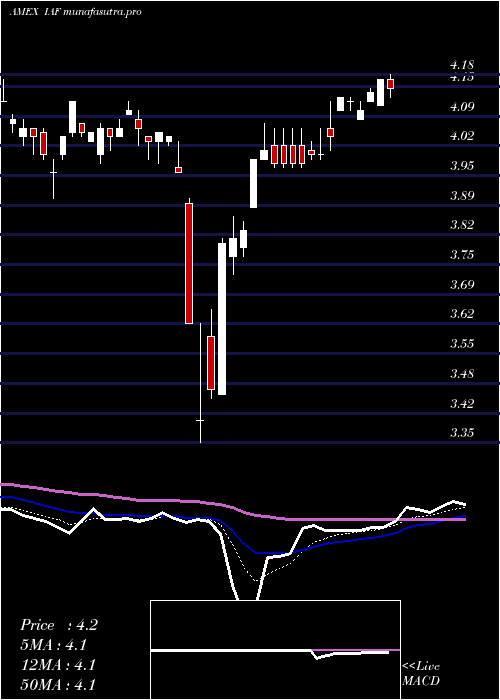Click the '50MA : 4.1' readout
This screenshot has height=700, width=500.
coord(58,685)
